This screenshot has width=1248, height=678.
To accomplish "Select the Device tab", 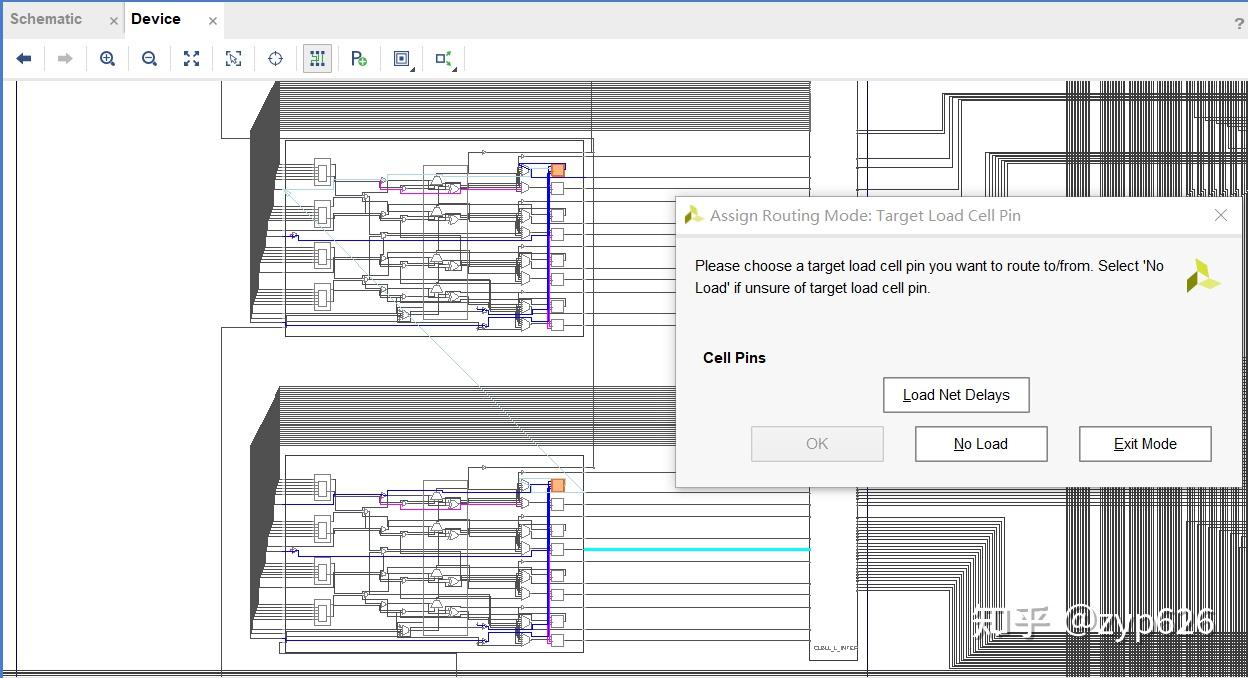I will (x=156, y=19).
